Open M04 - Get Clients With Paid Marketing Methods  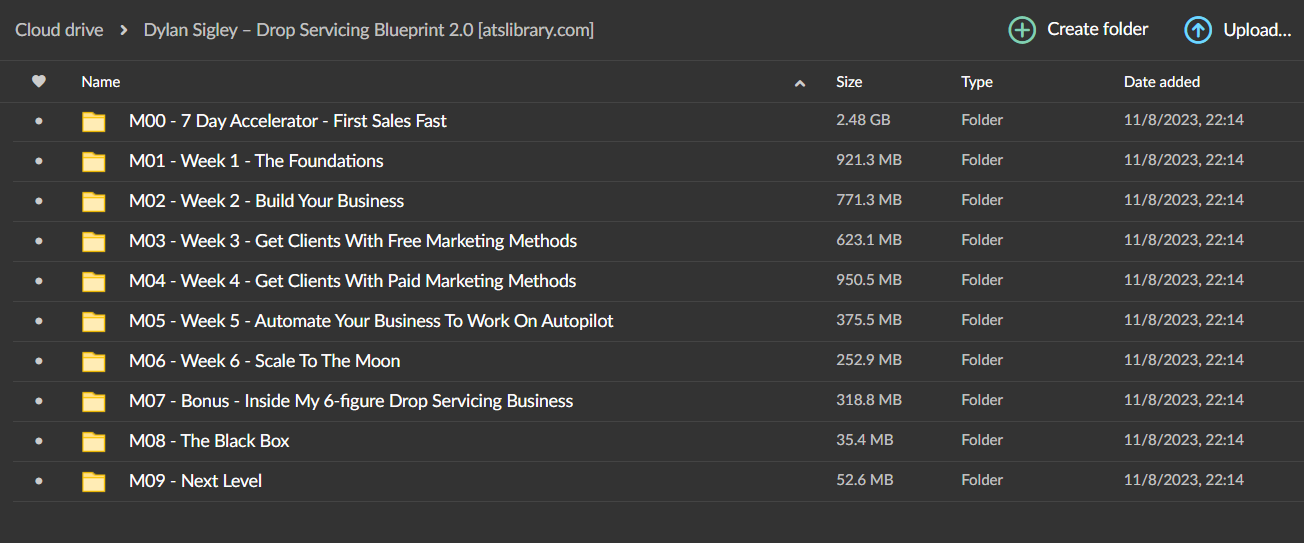click(353, 281)
